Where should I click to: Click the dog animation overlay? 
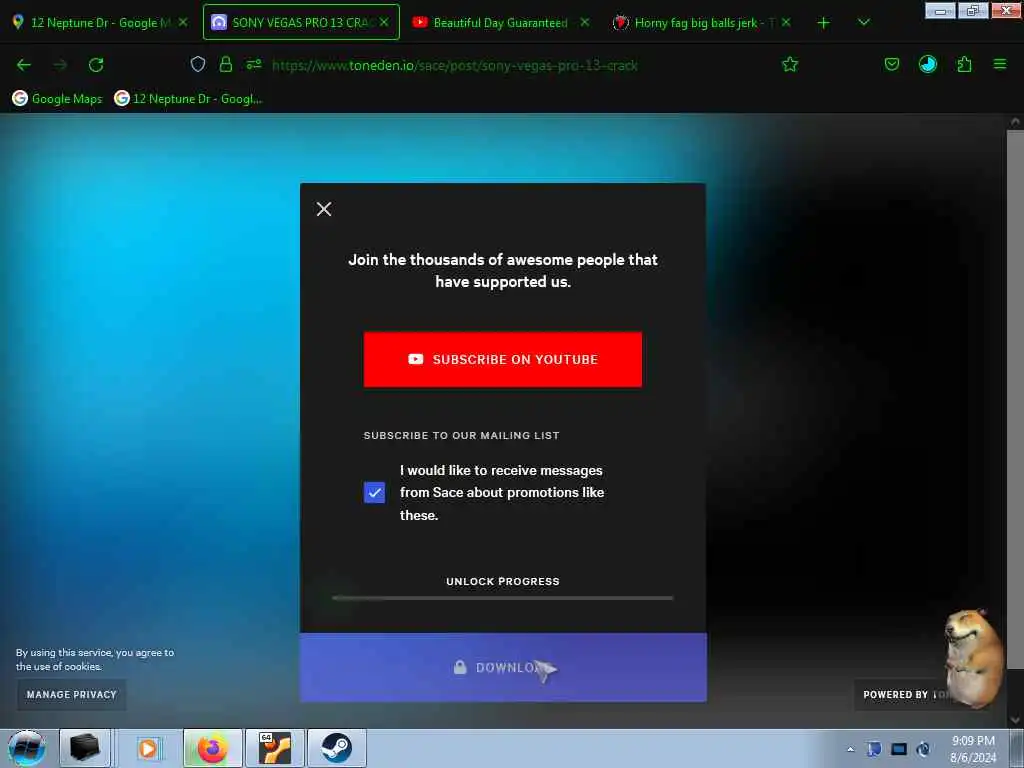coord(973,658)
